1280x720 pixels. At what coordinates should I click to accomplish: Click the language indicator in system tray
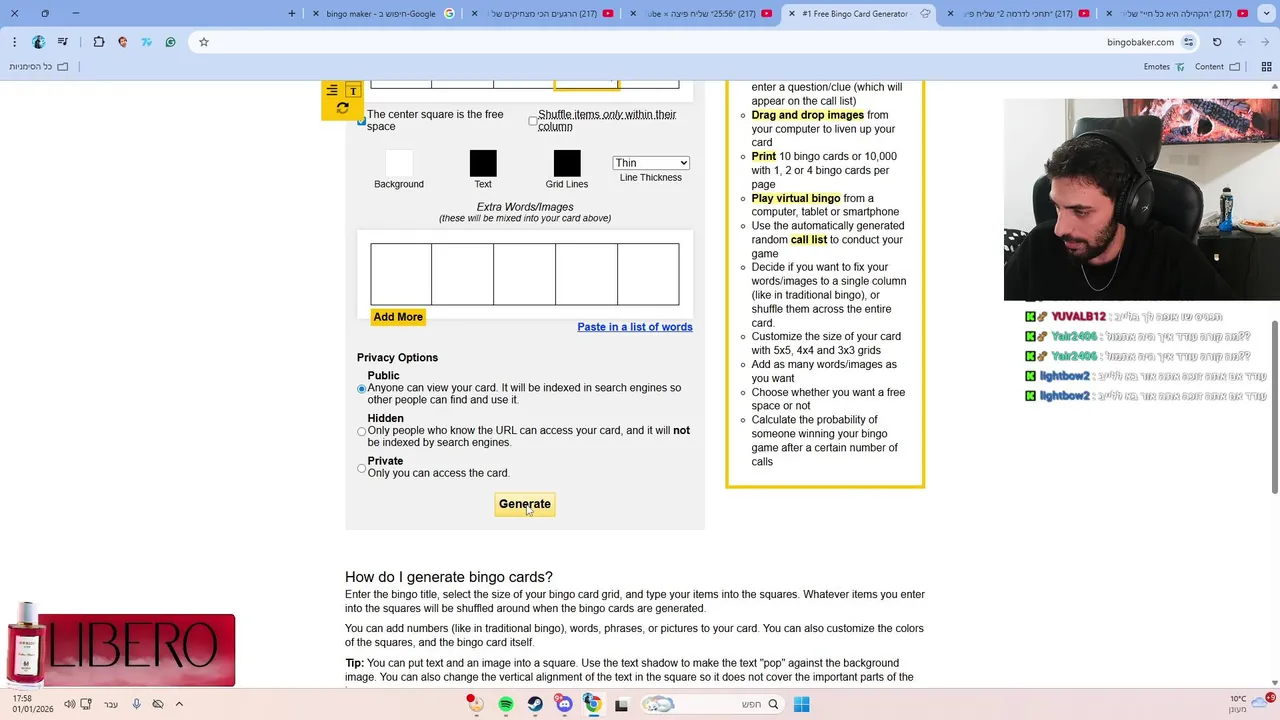110,704
